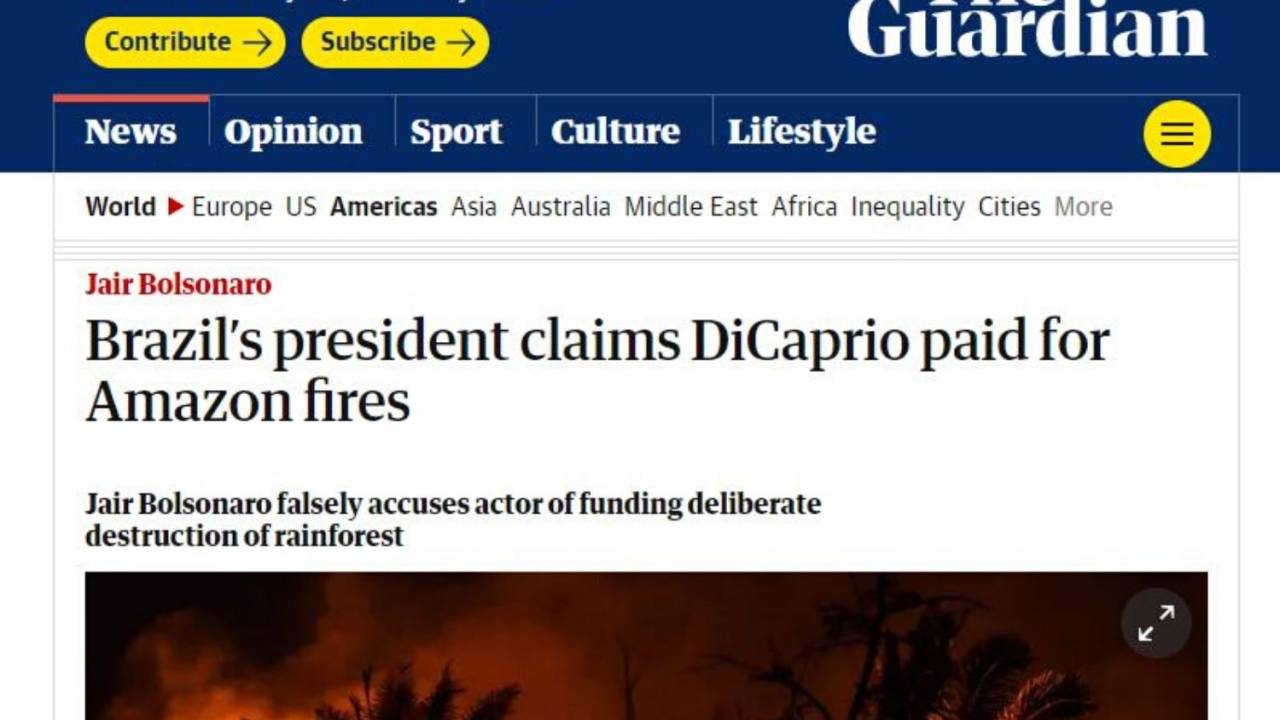The image size is (1280, 720).
Task: Click the yellow Subscribe button
Action: (395, 42)
